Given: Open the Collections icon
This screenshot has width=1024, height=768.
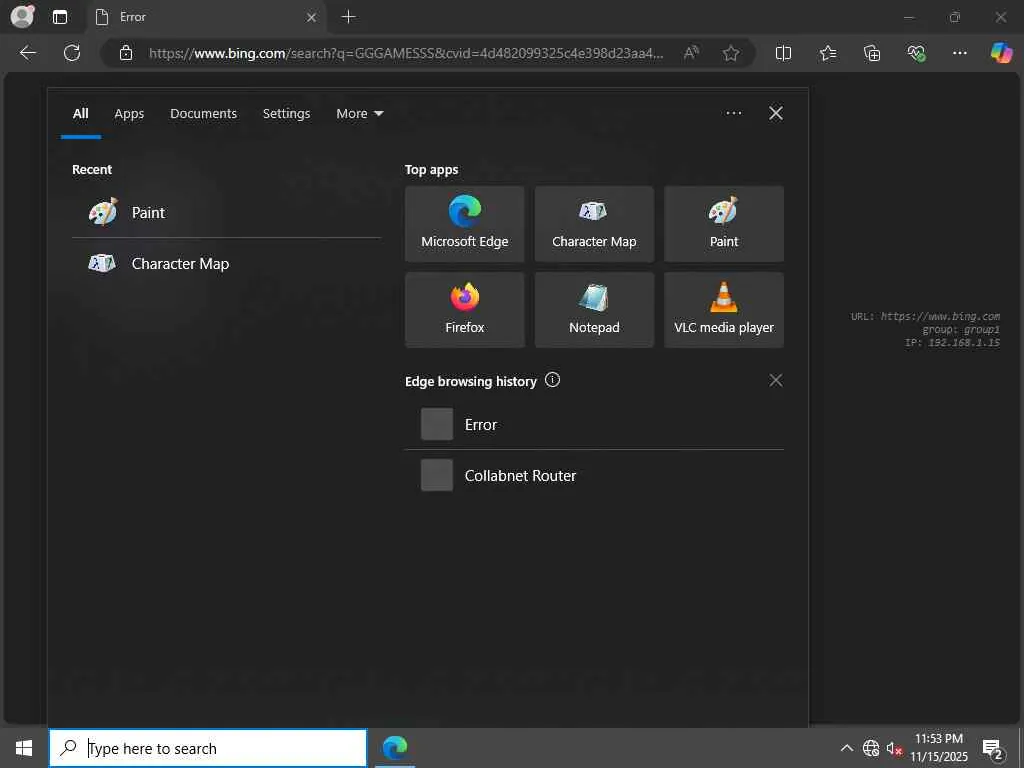Looking at the screenshot, I should (872, 53).
